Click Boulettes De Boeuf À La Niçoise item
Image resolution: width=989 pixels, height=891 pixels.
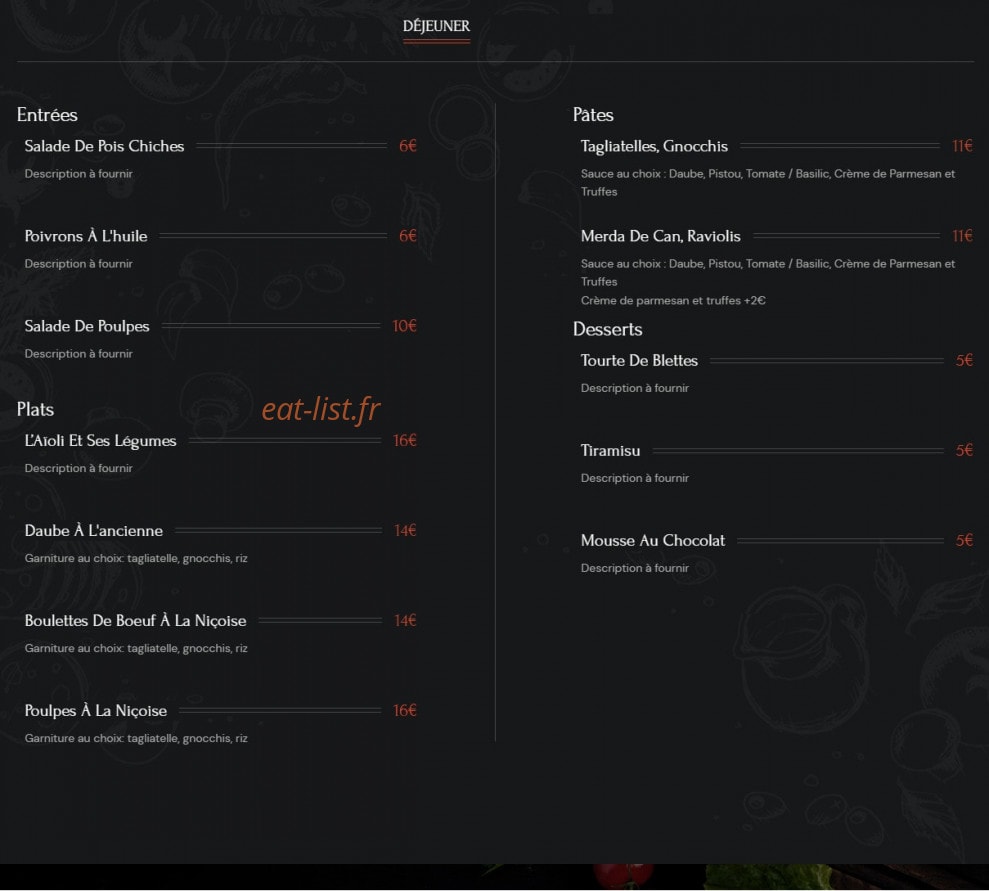[x=136, y=621]
